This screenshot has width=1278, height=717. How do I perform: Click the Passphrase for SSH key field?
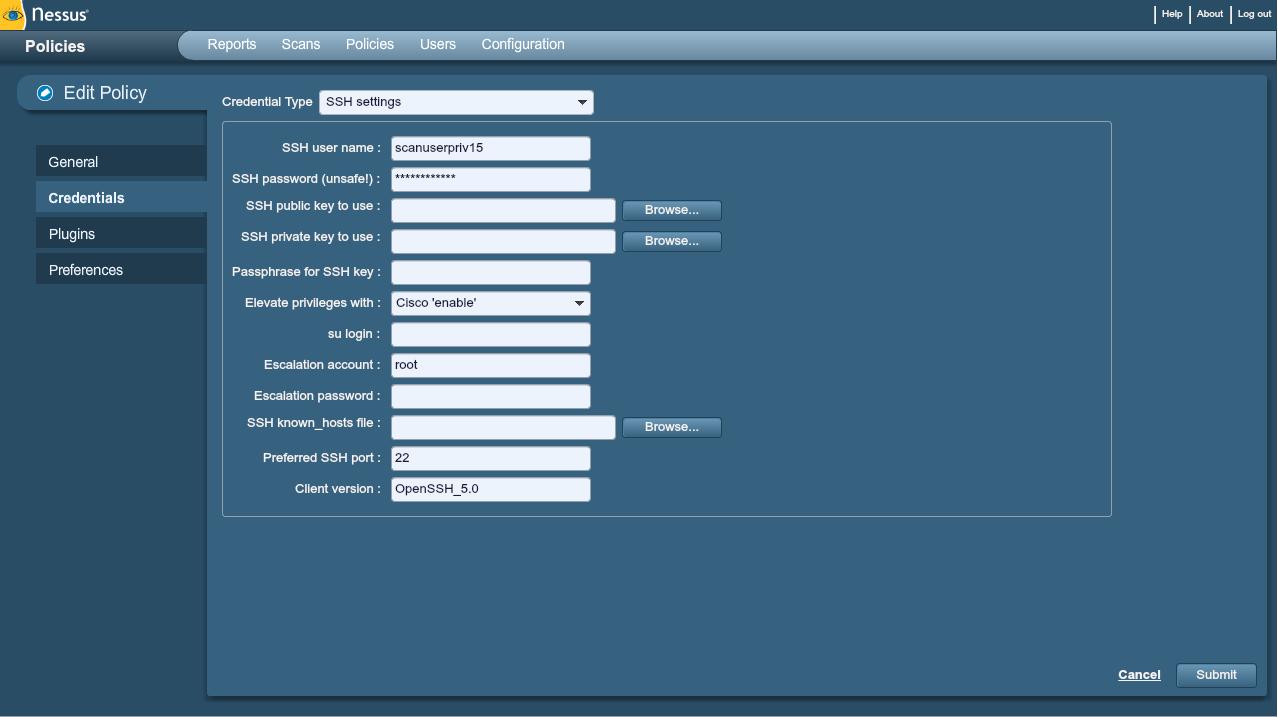click(x=491, y=272)
